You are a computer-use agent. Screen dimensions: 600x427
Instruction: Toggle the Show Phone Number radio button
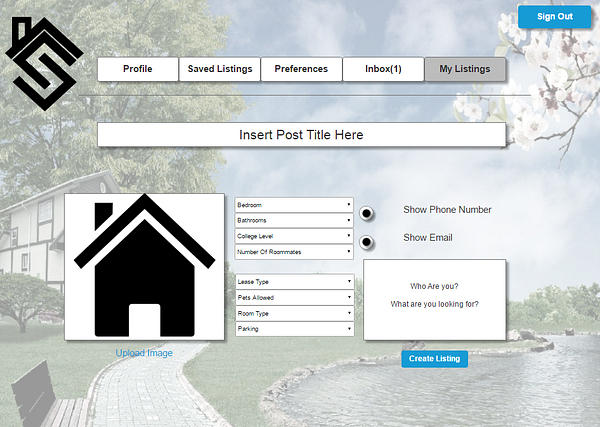366,213
